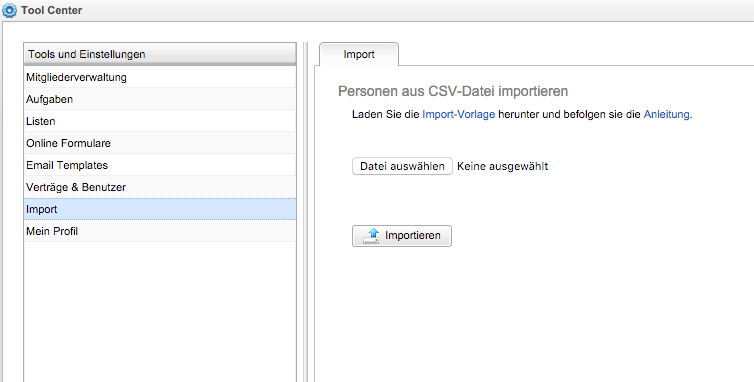754x382 pixels.
Task: Select Aufgaben from the tools list
Action: 160,99
